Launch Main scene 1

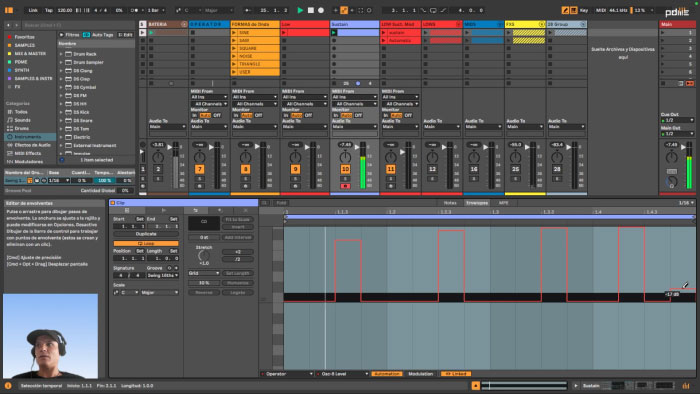tap(662, 33)
